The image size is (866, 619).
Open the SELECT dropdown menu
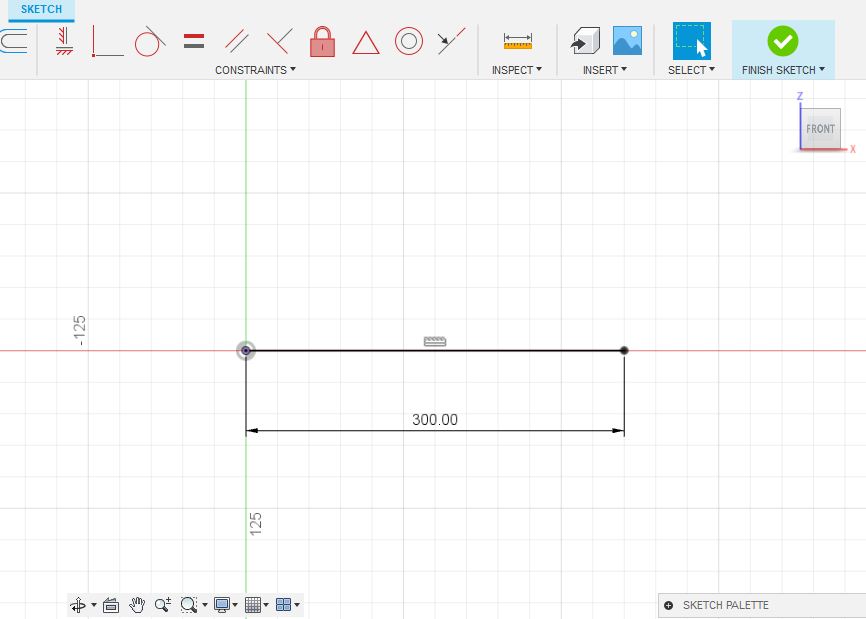tap(691, 70)
